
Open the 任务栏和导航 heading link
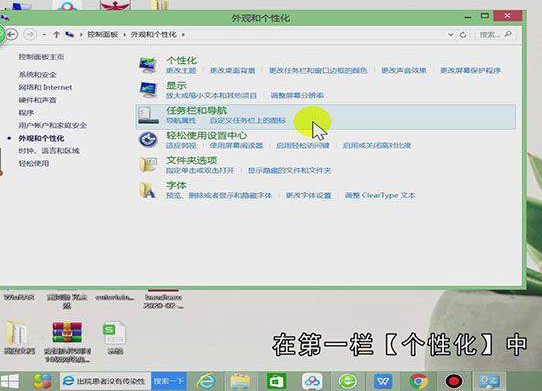coord(197,110)
